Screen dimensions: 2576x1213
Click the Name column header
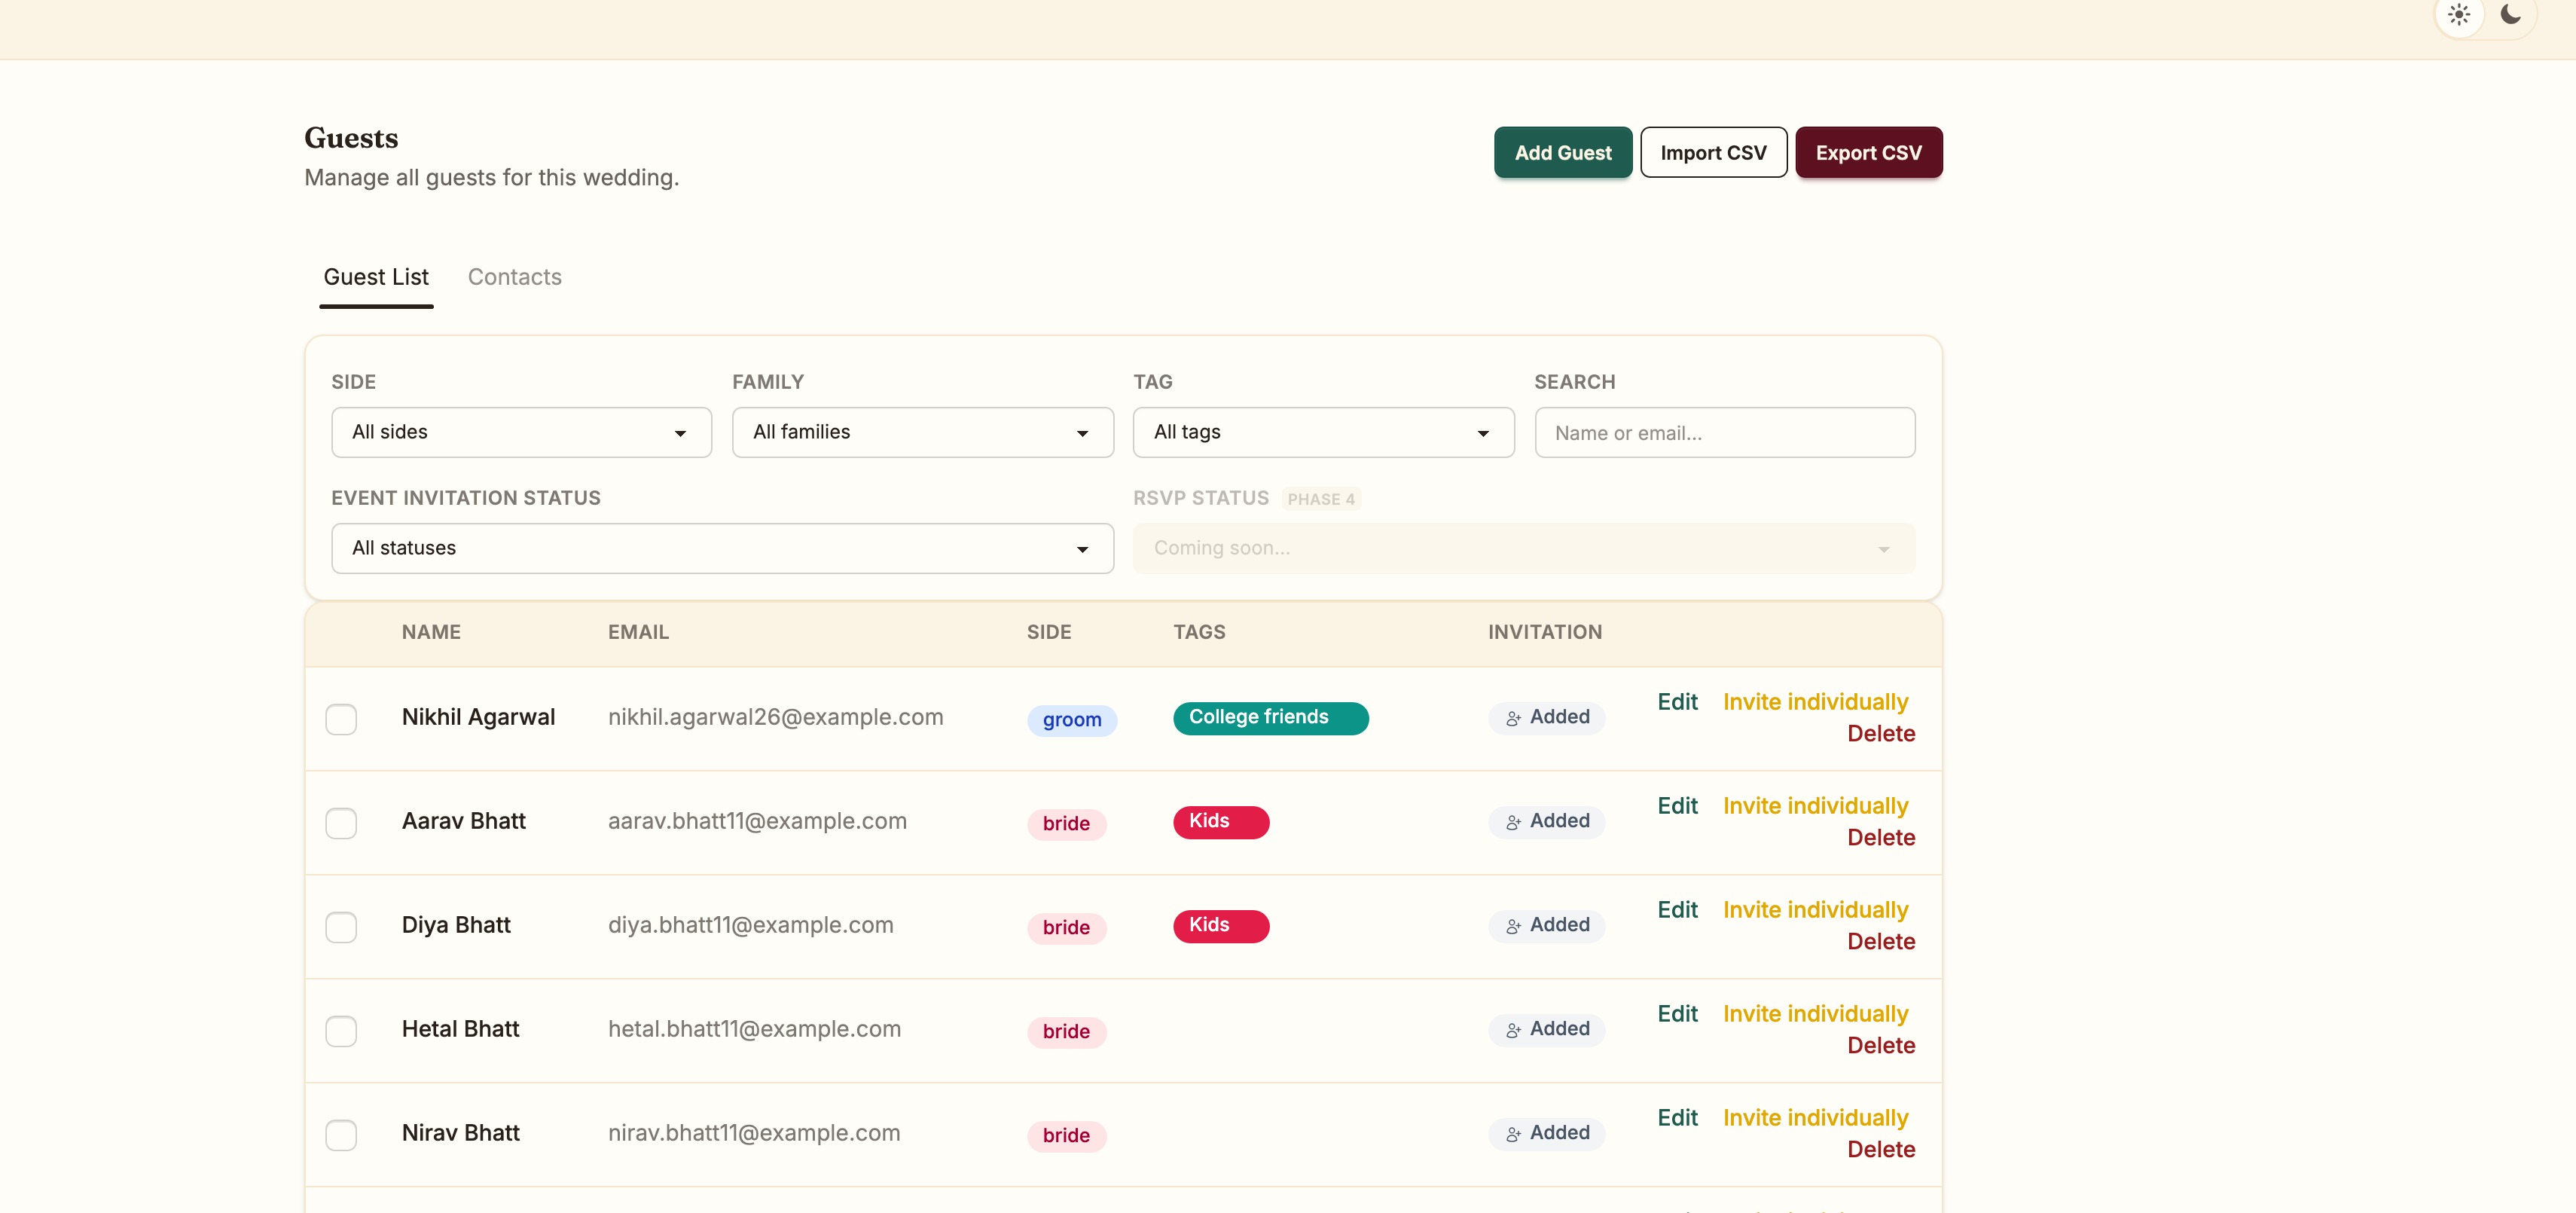[431, 632]
